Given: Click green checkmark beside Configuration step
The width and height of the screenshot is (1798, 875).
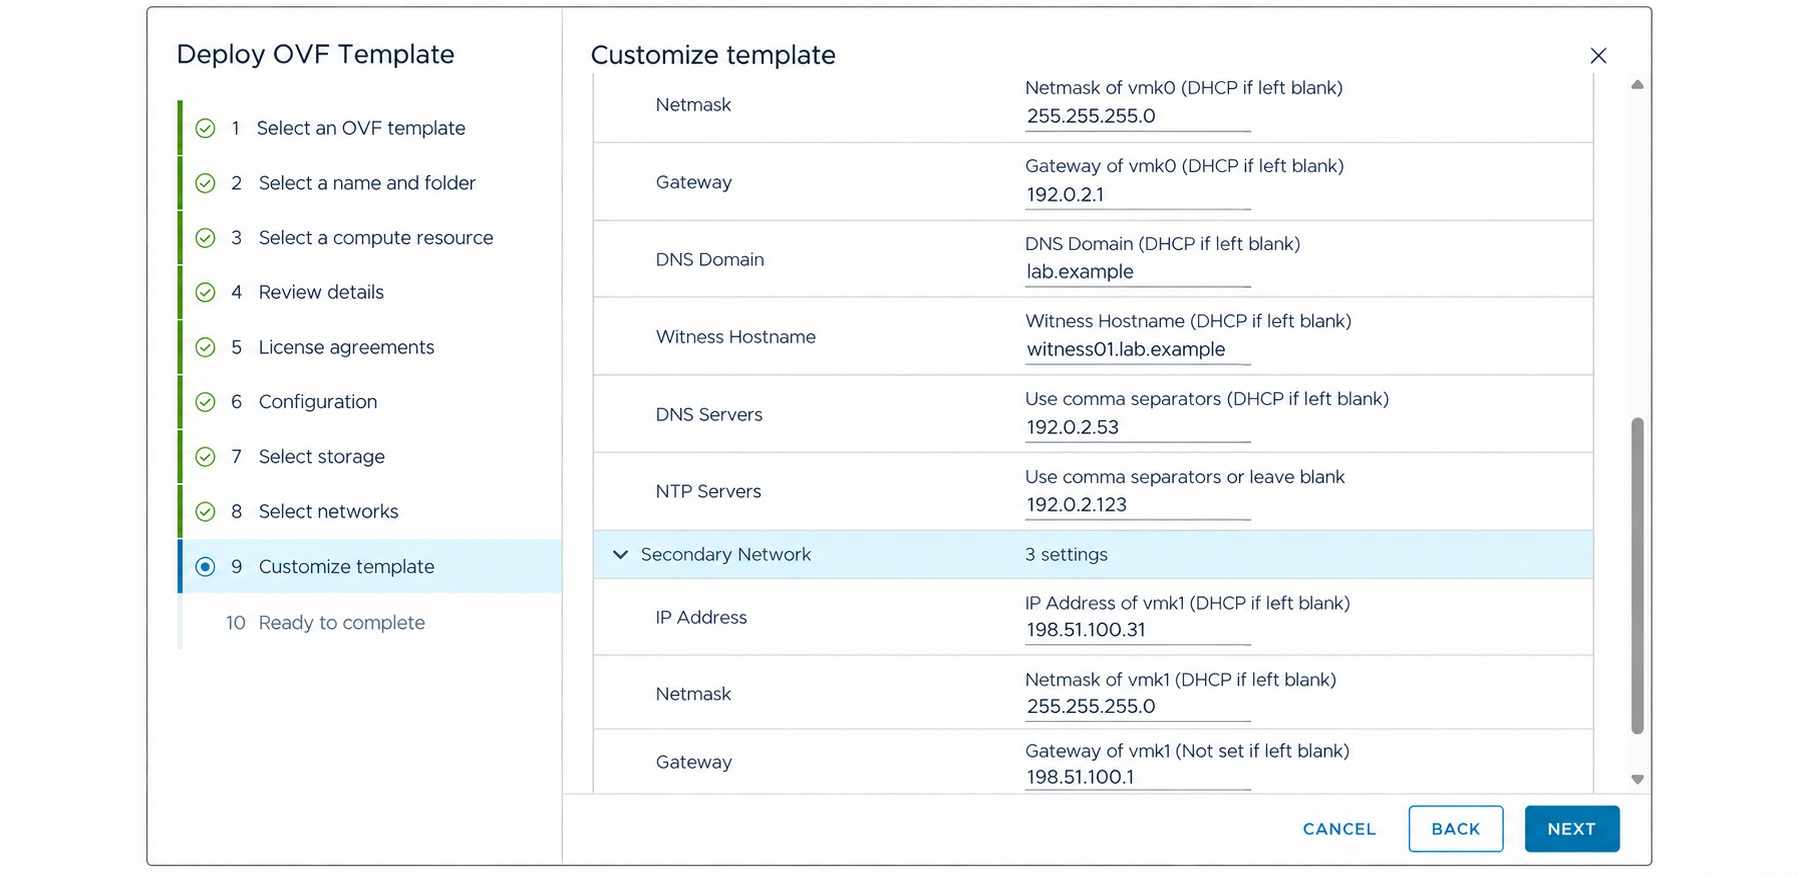Looking at the screenshot, I should click(x=205, y=402).
